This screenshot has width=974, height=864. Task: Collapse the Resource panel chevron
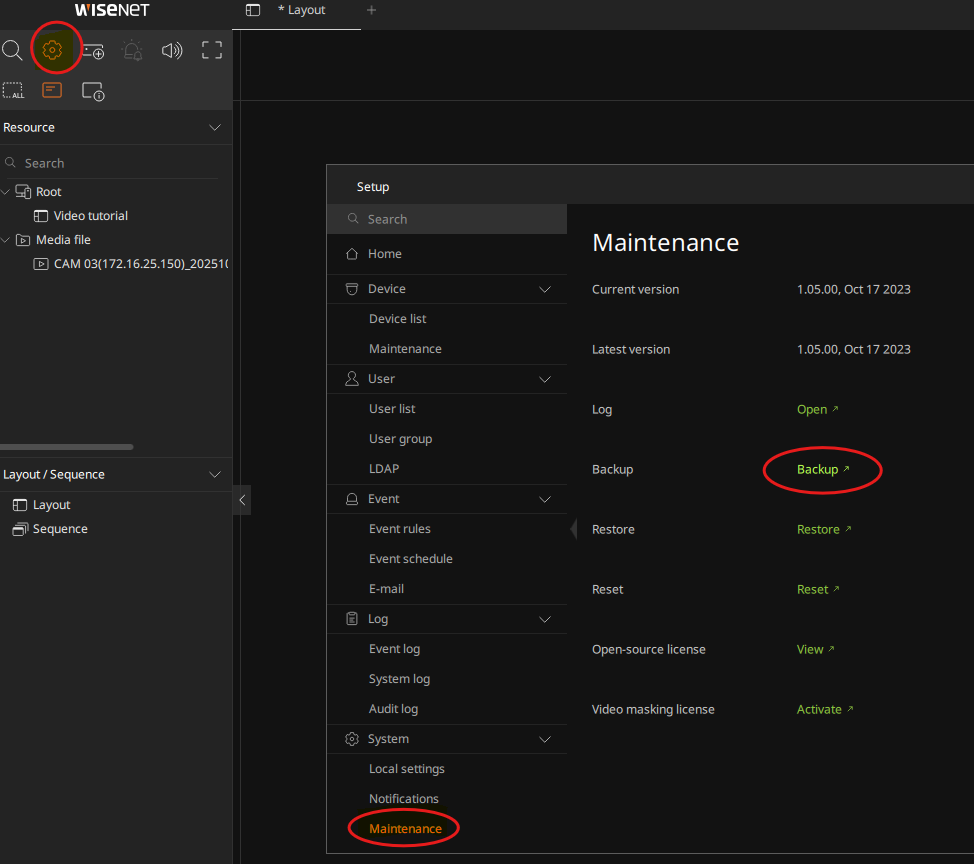(x=215, y=128)
